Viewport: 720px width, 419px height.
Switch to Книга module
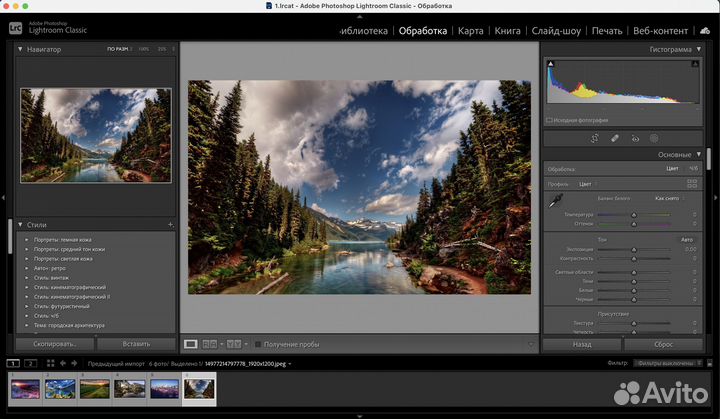(x=507, y=31)
